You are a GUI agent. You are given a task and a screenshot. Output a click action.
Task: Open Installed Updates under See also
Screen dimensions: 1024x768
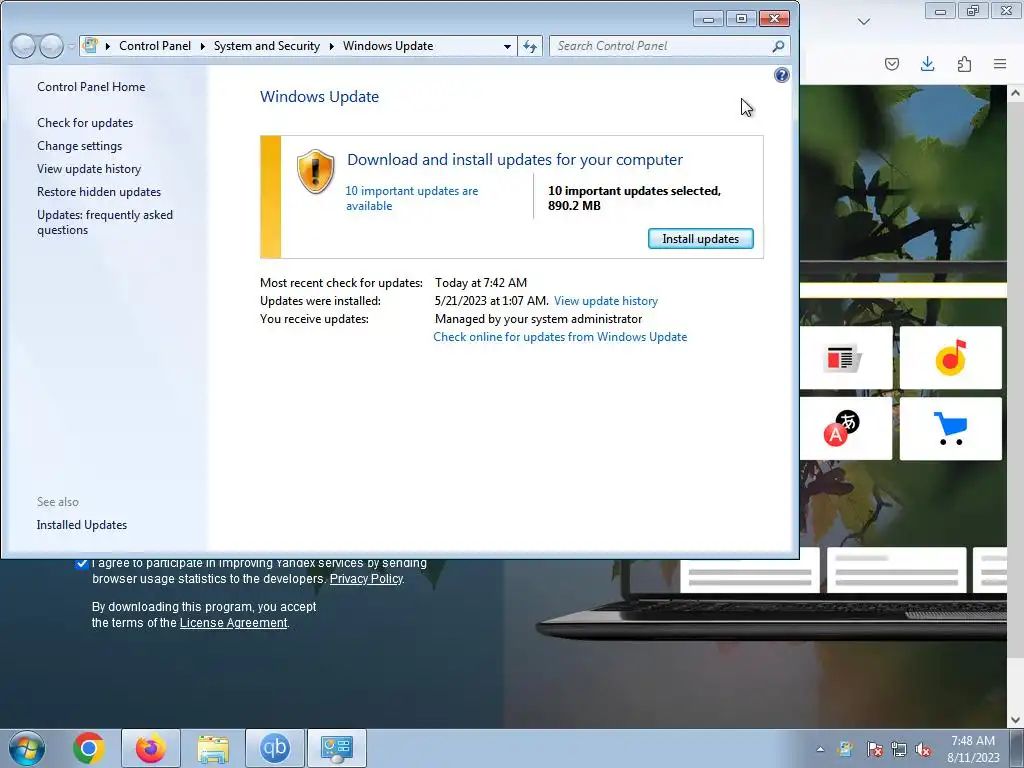pos(82,525)
